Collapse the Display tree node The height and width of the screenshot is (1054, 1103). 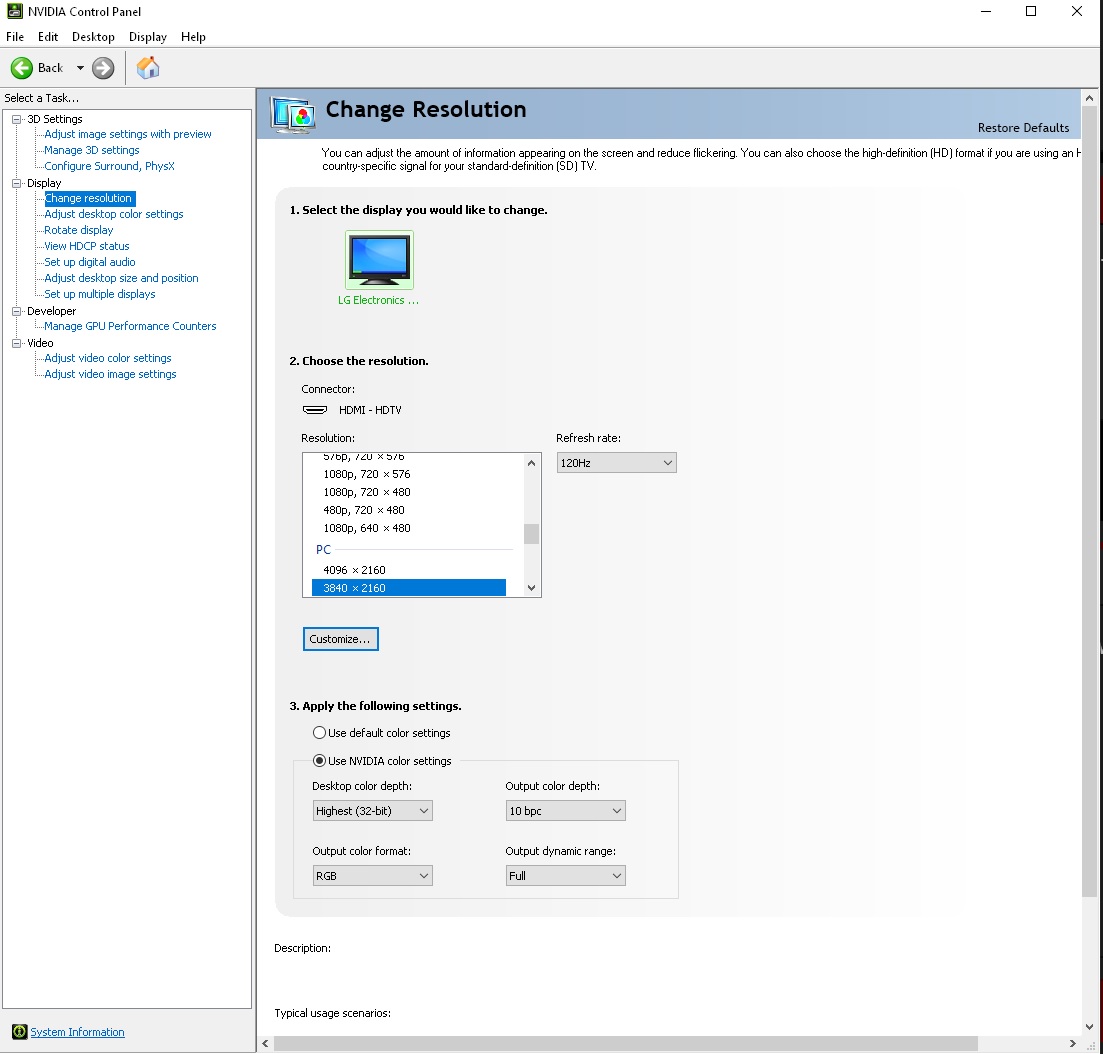pos(16,183)
